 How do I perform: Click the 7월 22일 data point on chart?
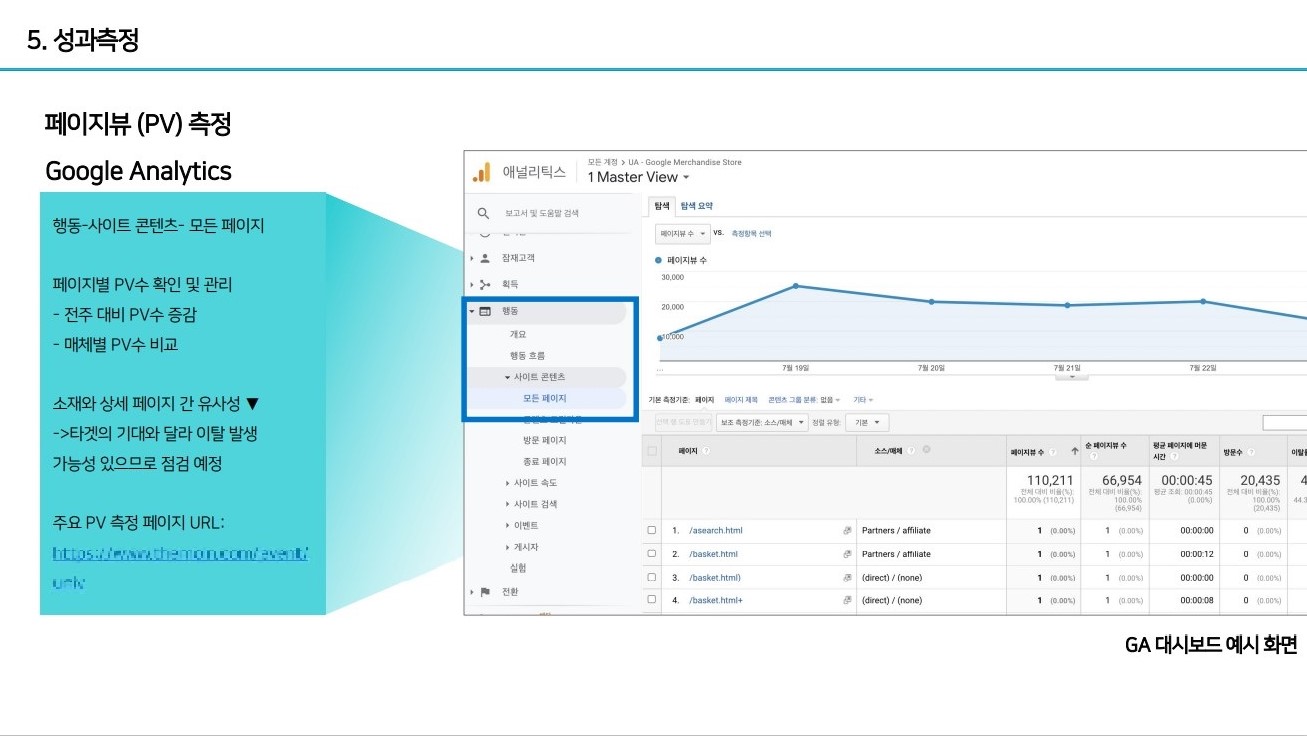[1203, 301]
